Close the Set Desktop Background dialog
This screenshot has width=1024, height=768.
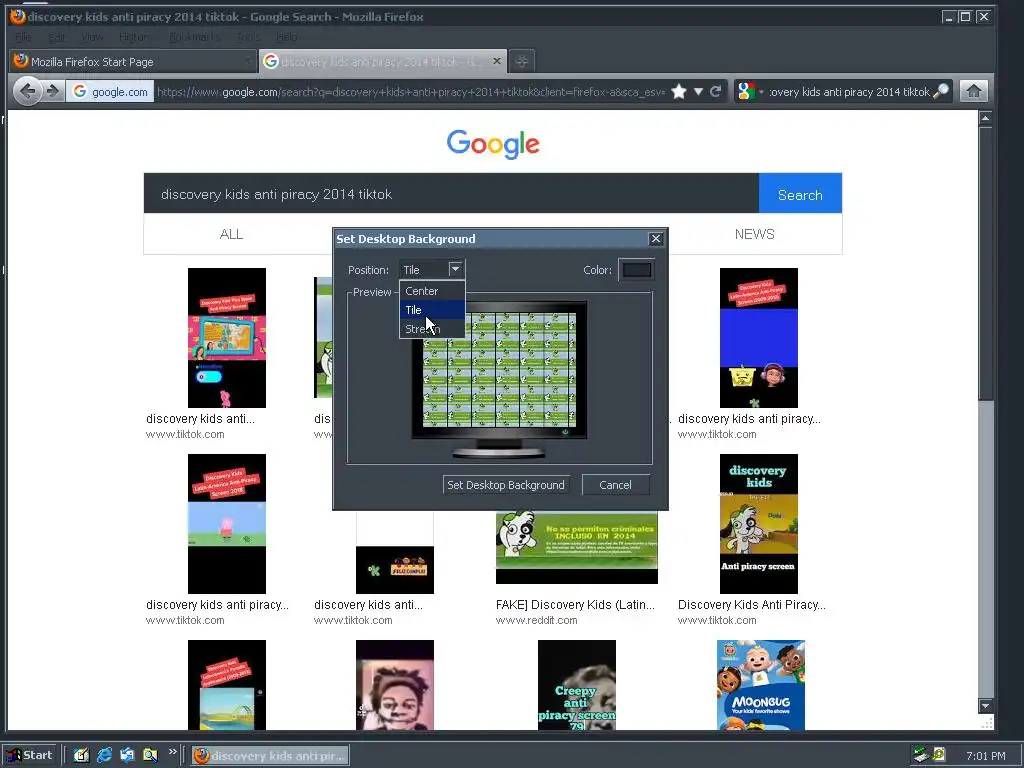[656, 239]
